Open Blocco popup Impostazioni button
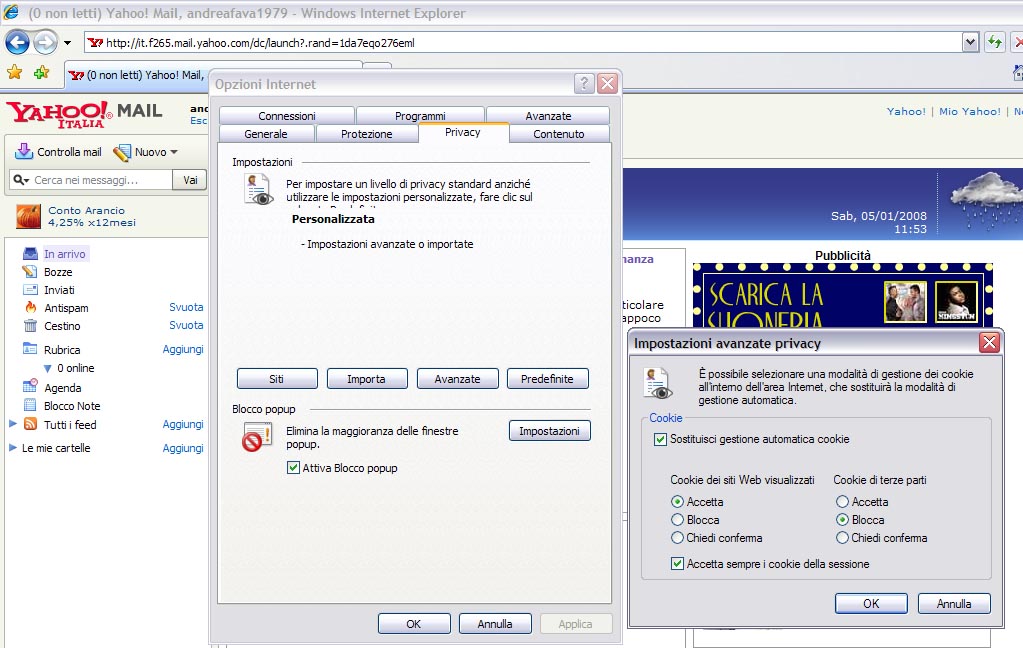The image size is (1023, 648). tap(549, 431)
